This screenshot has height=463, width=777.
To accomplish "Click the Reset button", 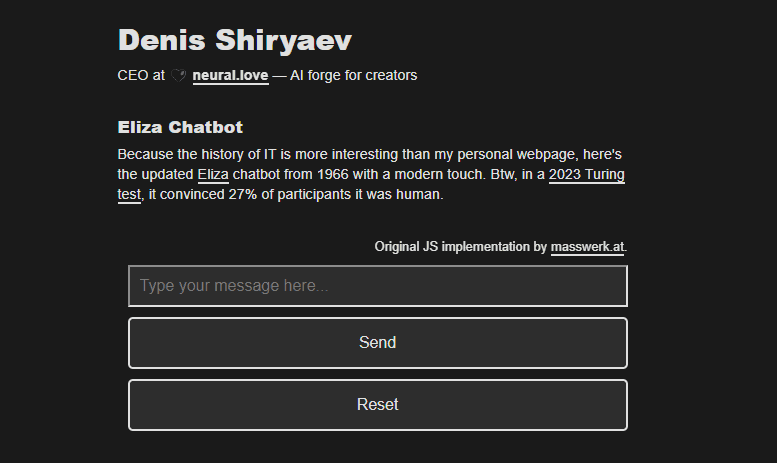I will pyautogui.click(x=378, y=405).
